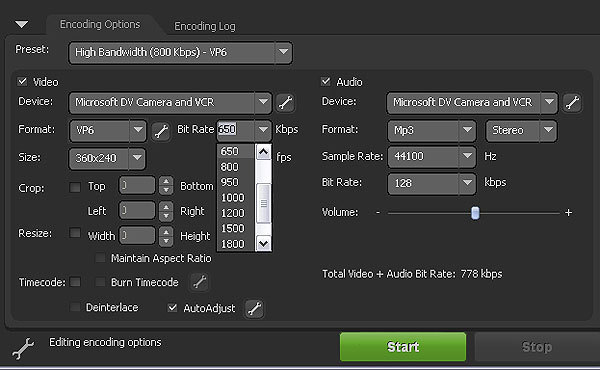
Task: Adjust the Volume slider handle
Action: coord(475,213)
